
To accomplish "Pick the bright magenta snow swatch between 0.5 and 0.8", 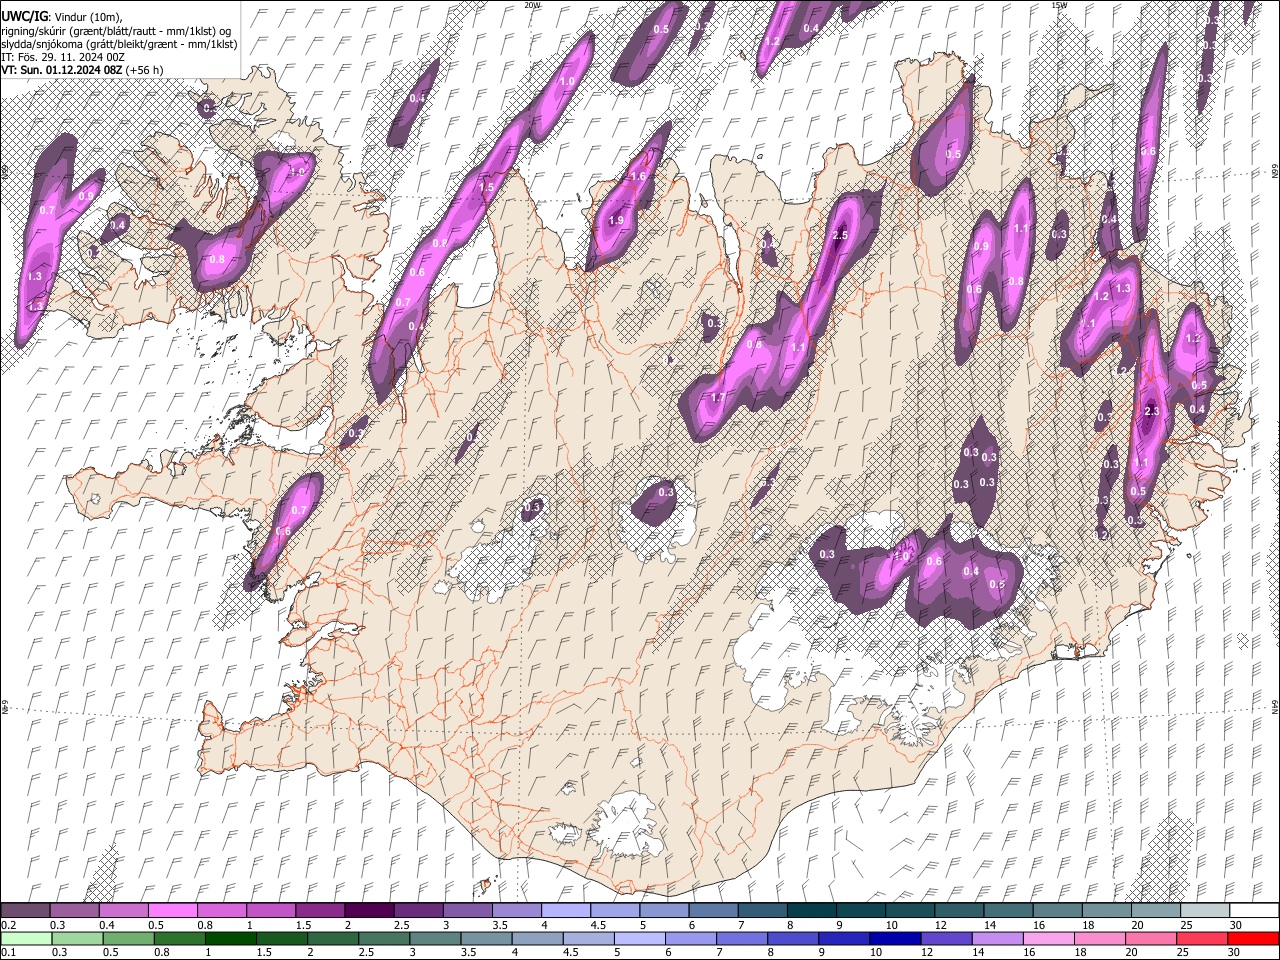I will 172,911.
